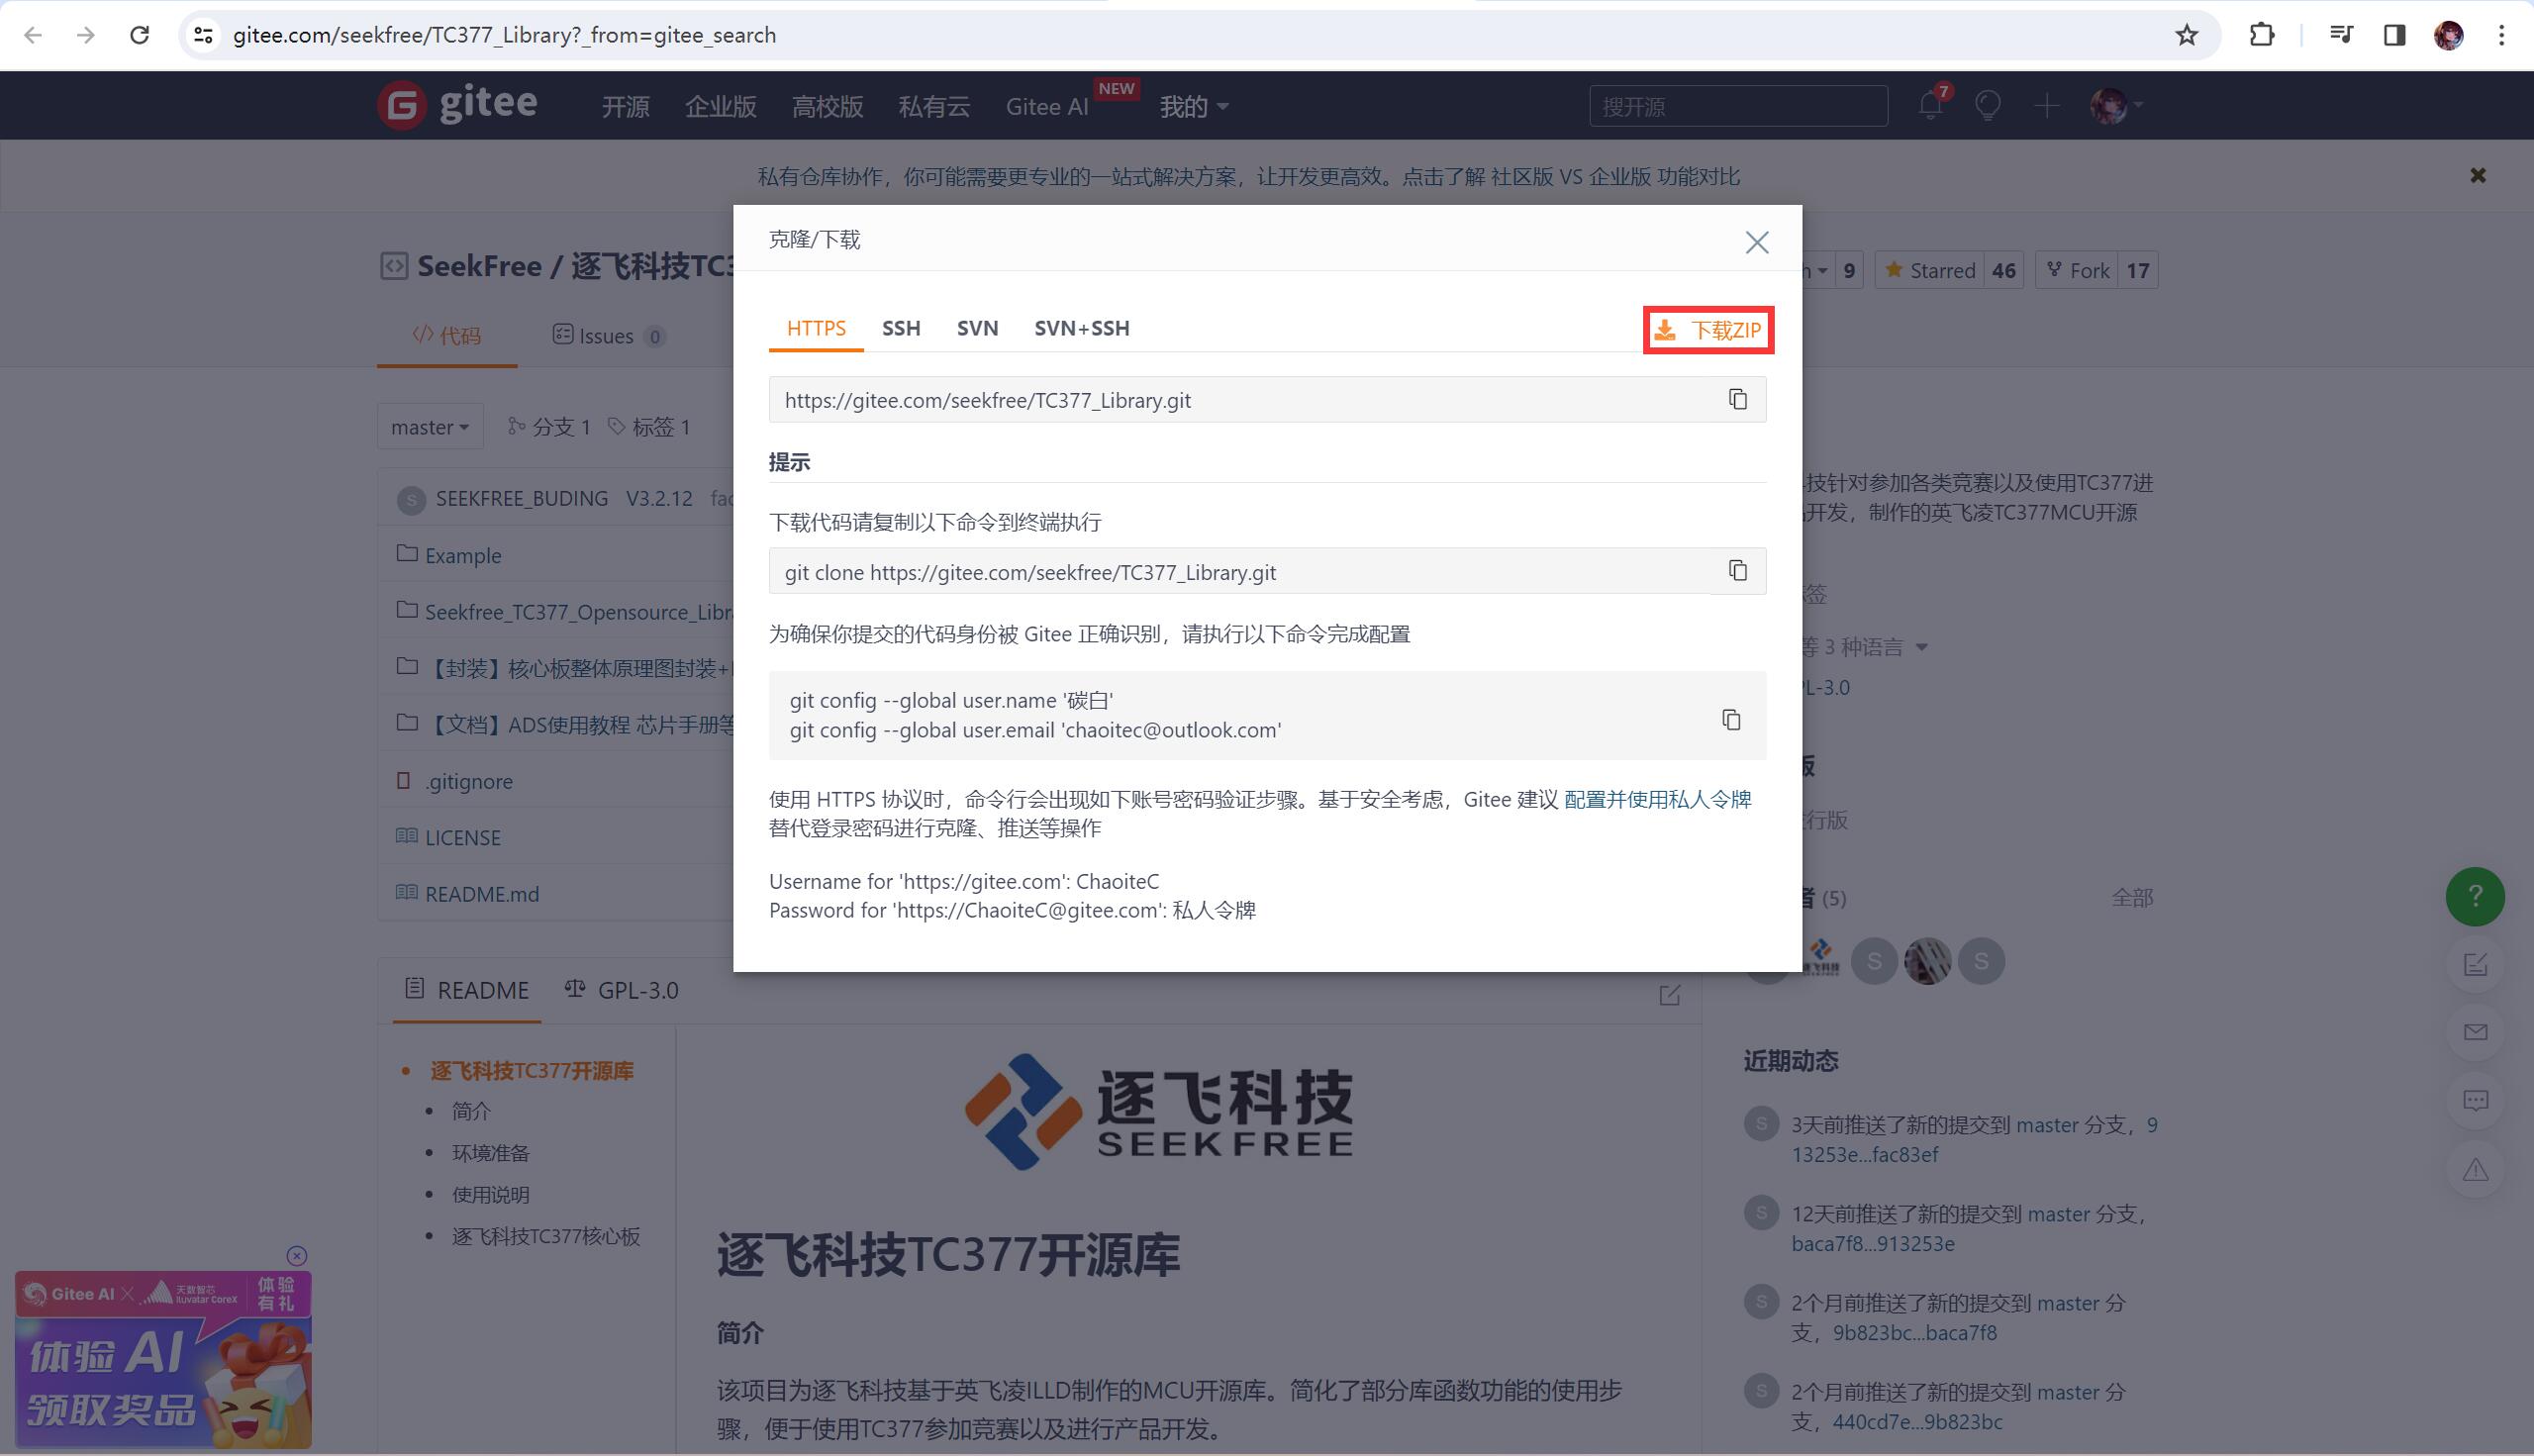Switch to the SVN+SSH tab
The image size is (2534, 1456).
1082,328
